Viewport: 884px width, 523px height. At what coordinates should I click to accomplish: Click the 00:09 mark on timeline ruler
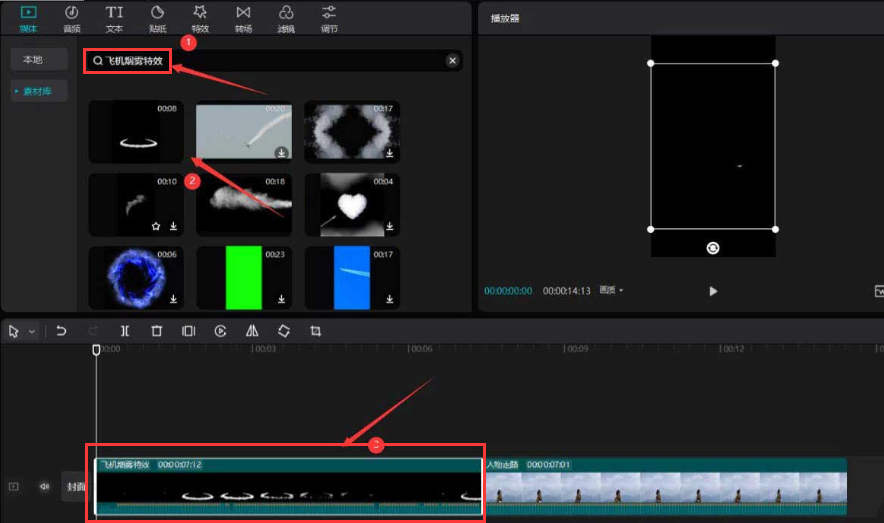pos(576,349)
